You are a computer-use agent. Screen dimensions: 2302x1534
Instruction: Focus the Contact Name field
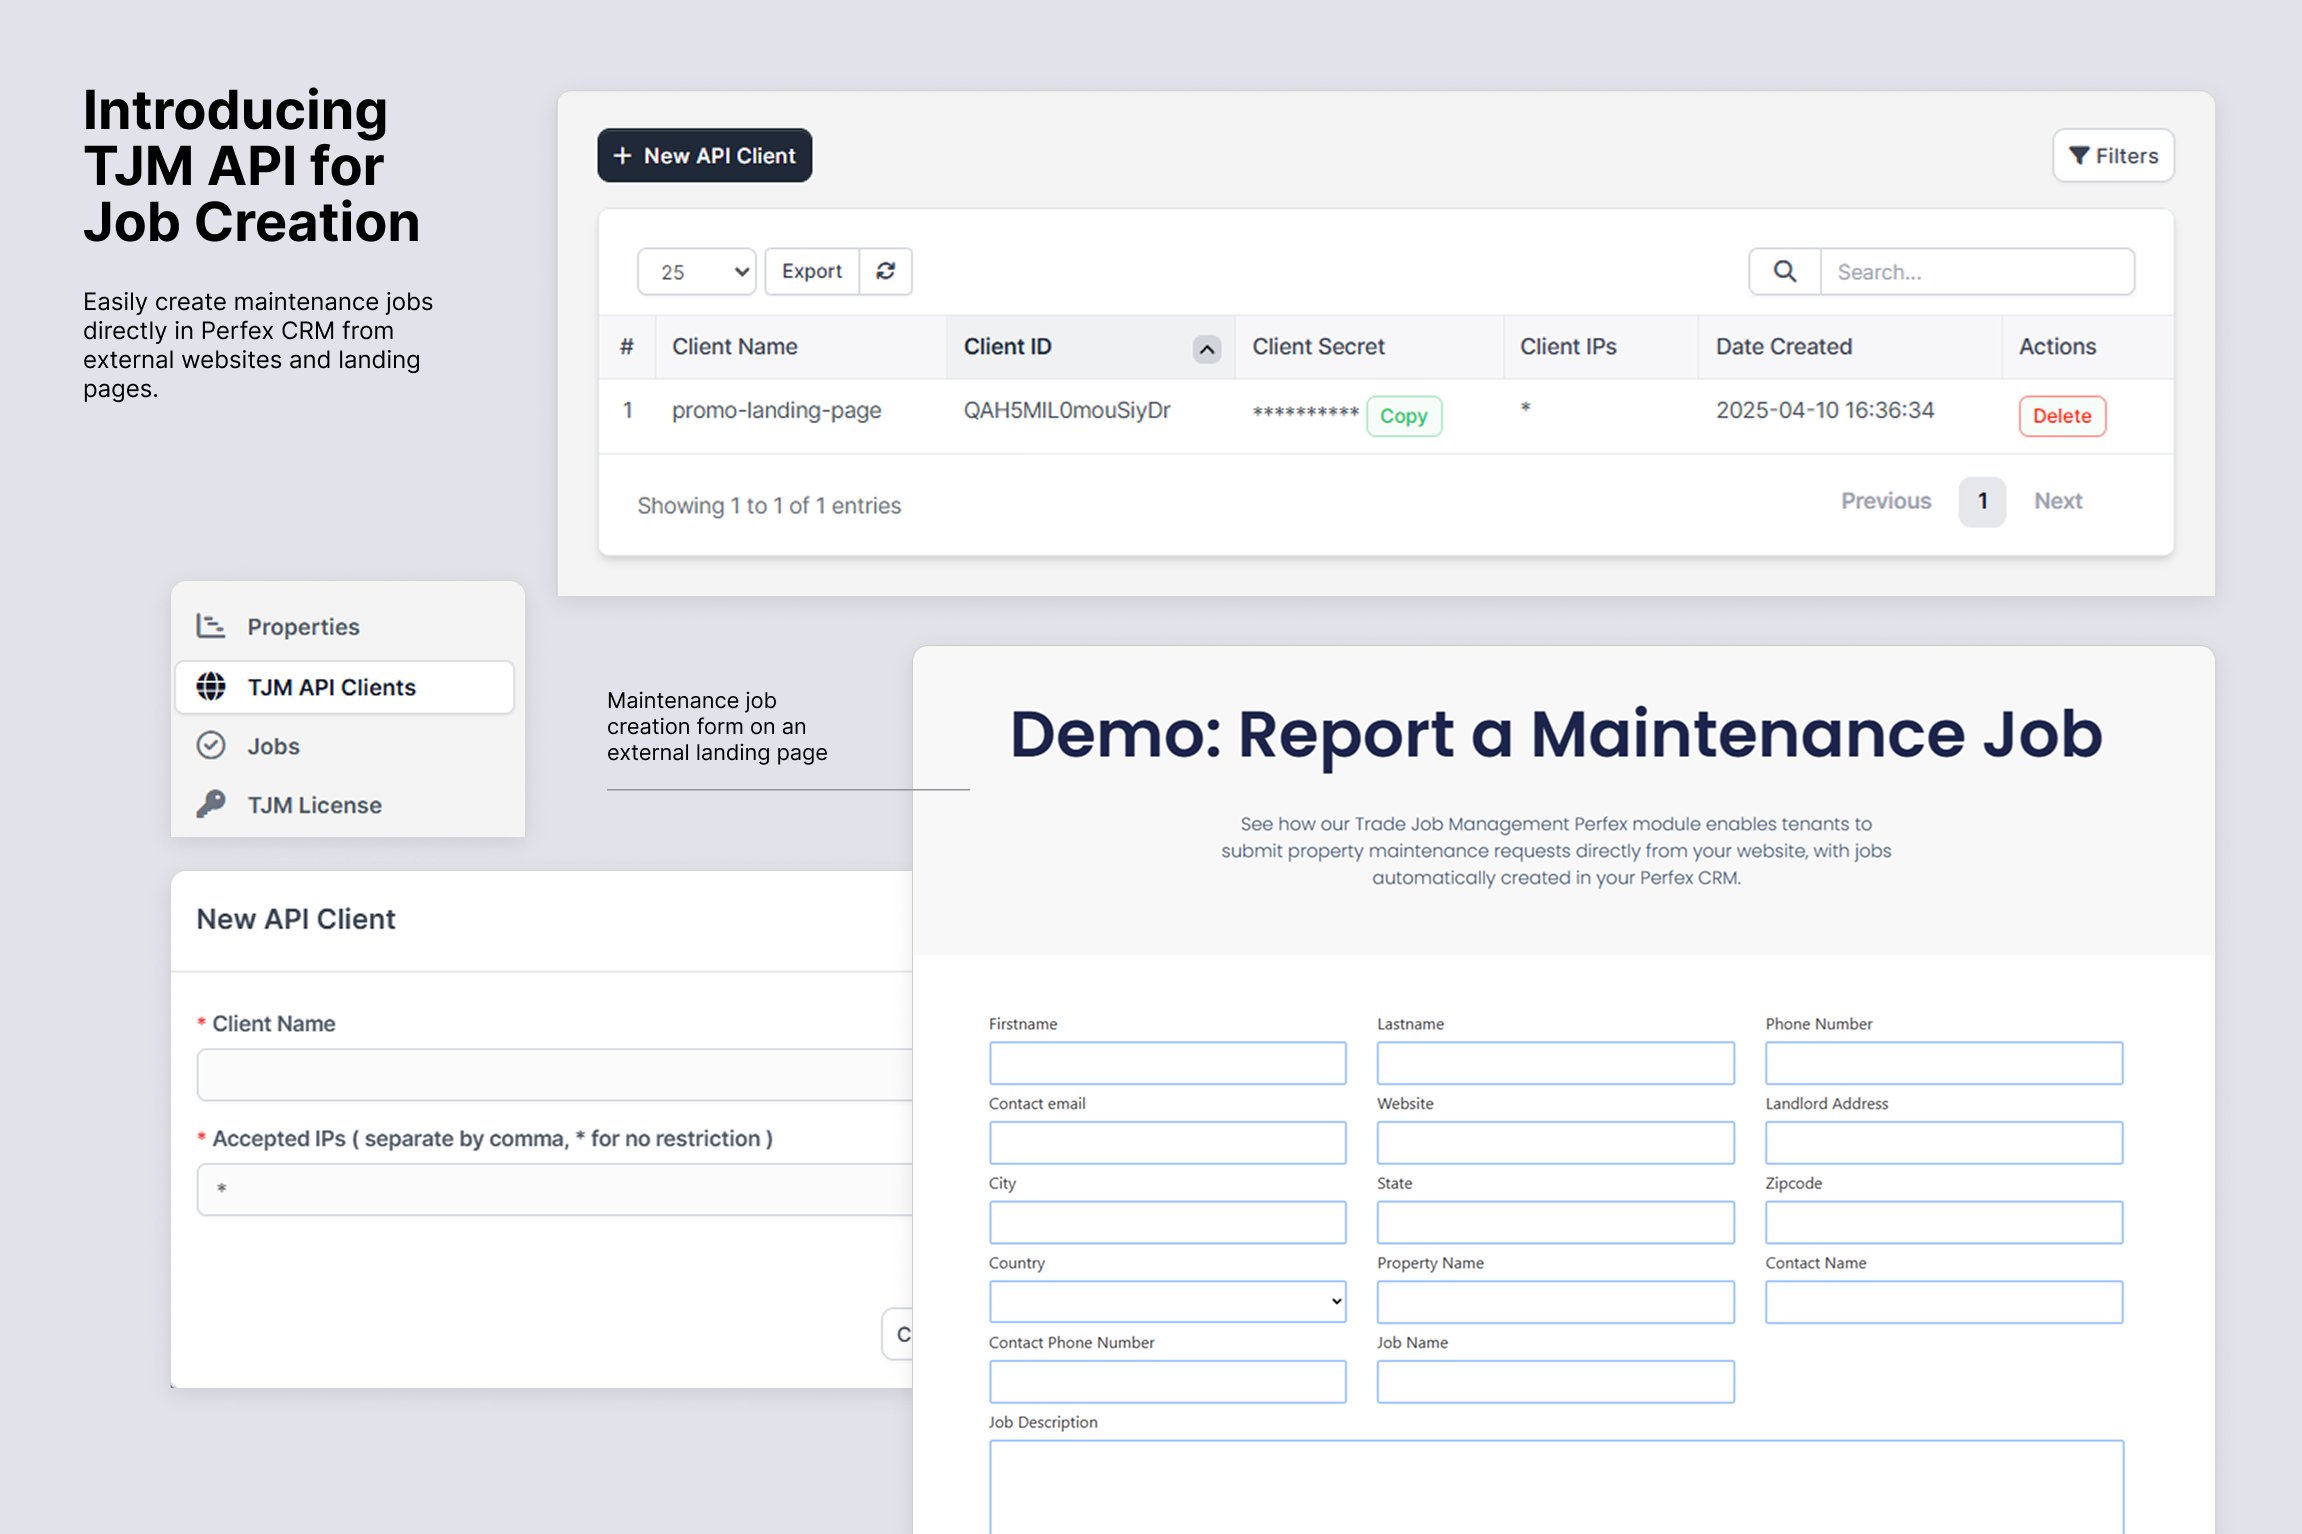tap(1944, 1302)
